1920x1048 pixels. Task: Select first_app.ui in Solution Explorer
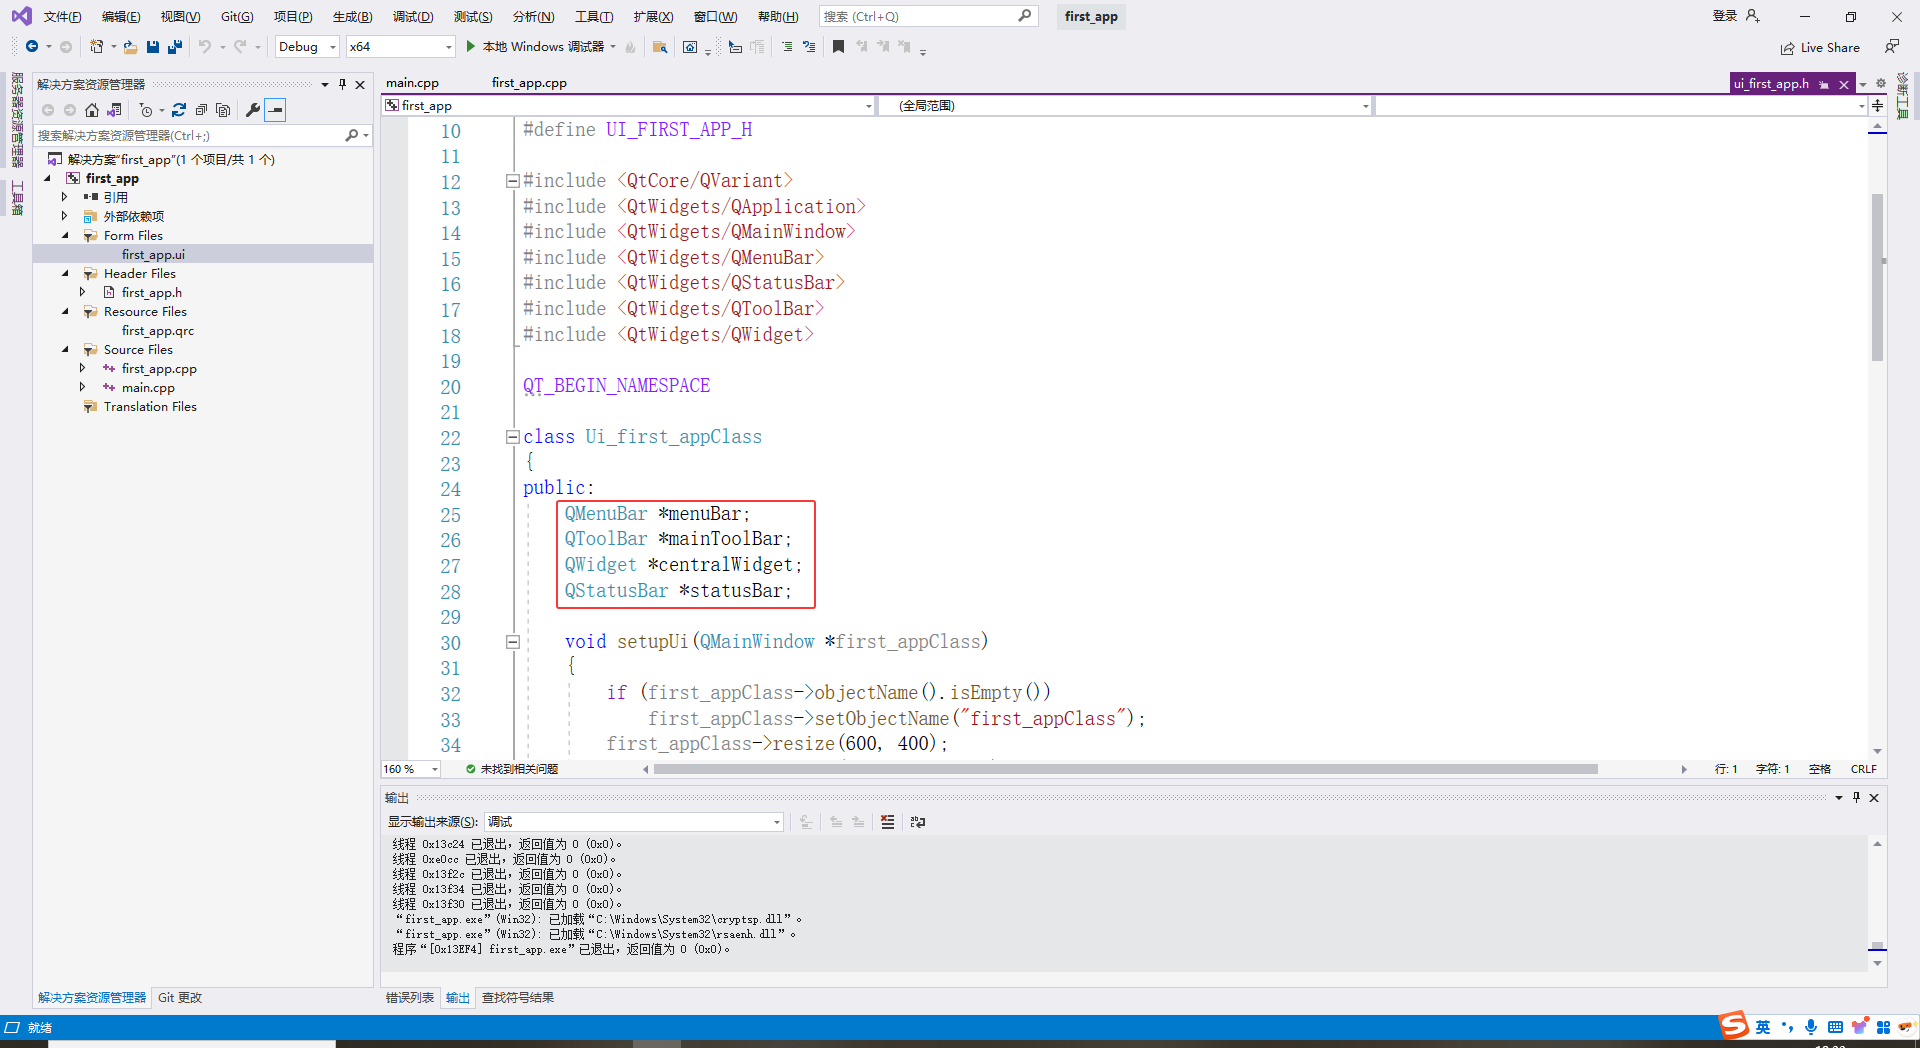click(153, 255)
